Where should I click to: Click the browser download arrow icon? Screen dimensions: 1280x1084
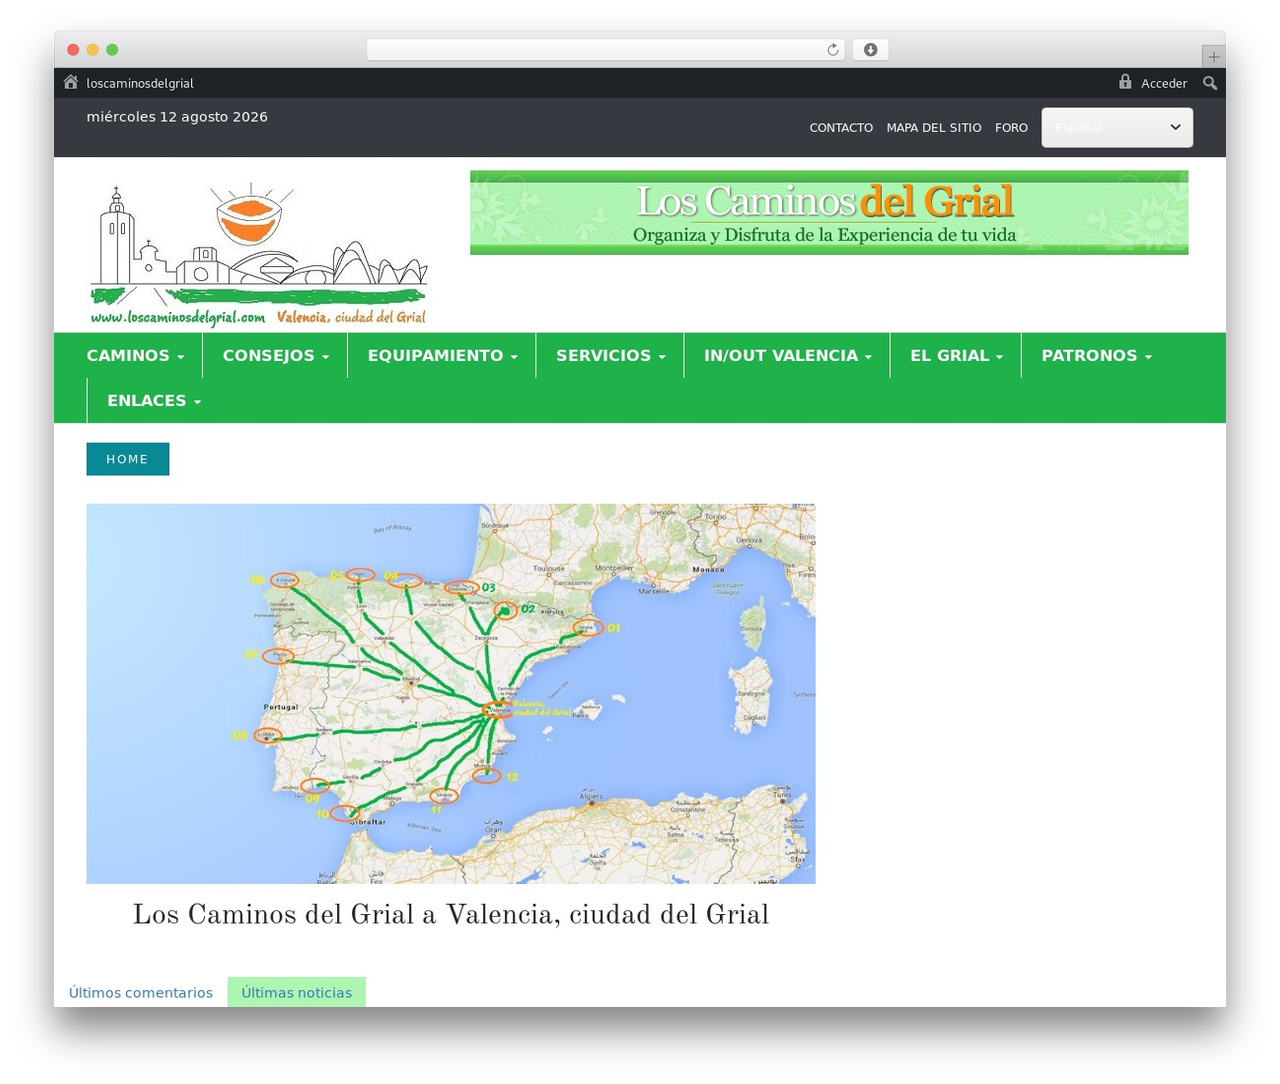871,50
